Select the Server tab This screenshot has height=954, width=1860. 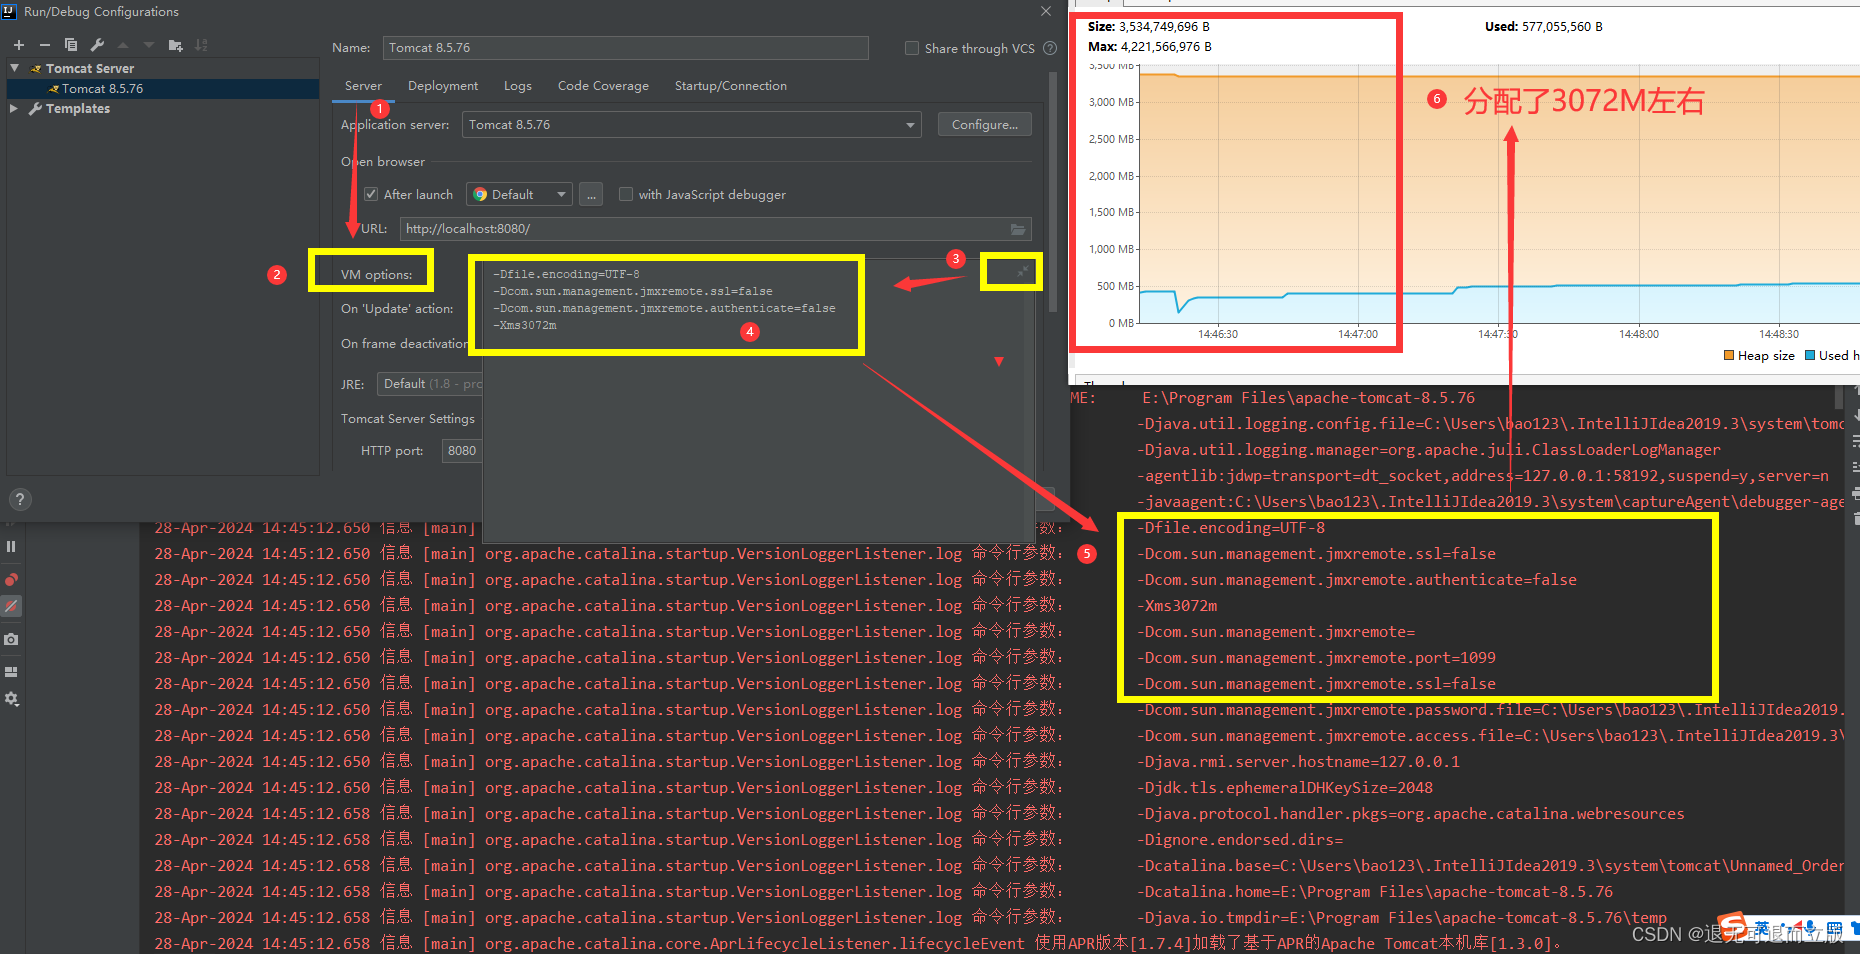pos(363,86)
